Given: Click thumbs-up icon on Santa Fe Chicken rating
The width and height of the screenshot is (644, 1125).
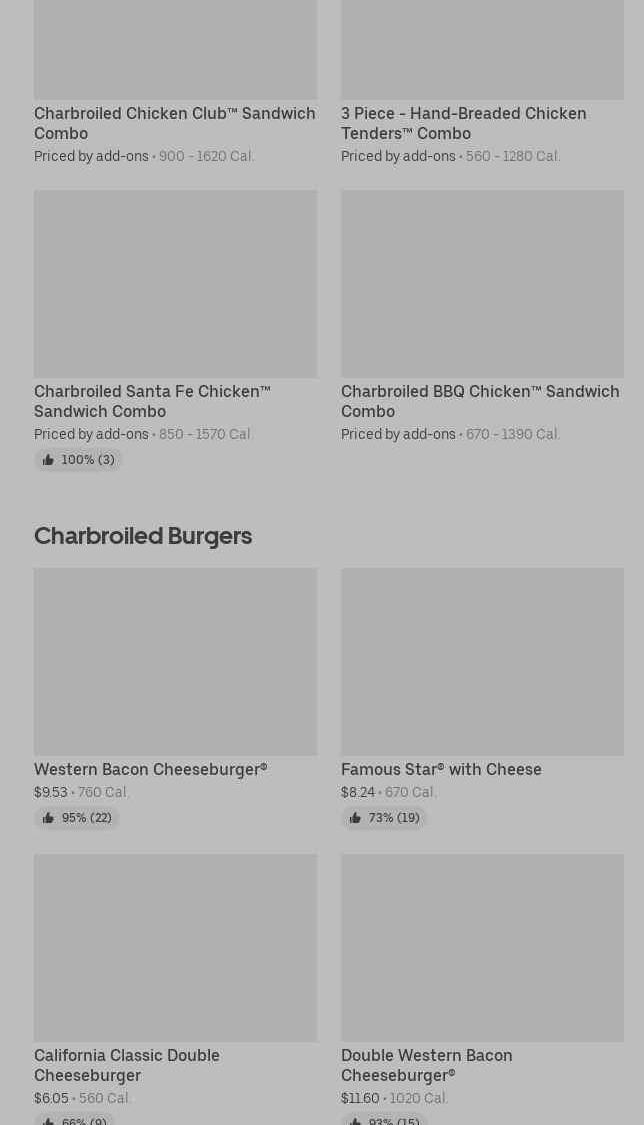Looking at the screenshot, I should (x=48, y=460).
